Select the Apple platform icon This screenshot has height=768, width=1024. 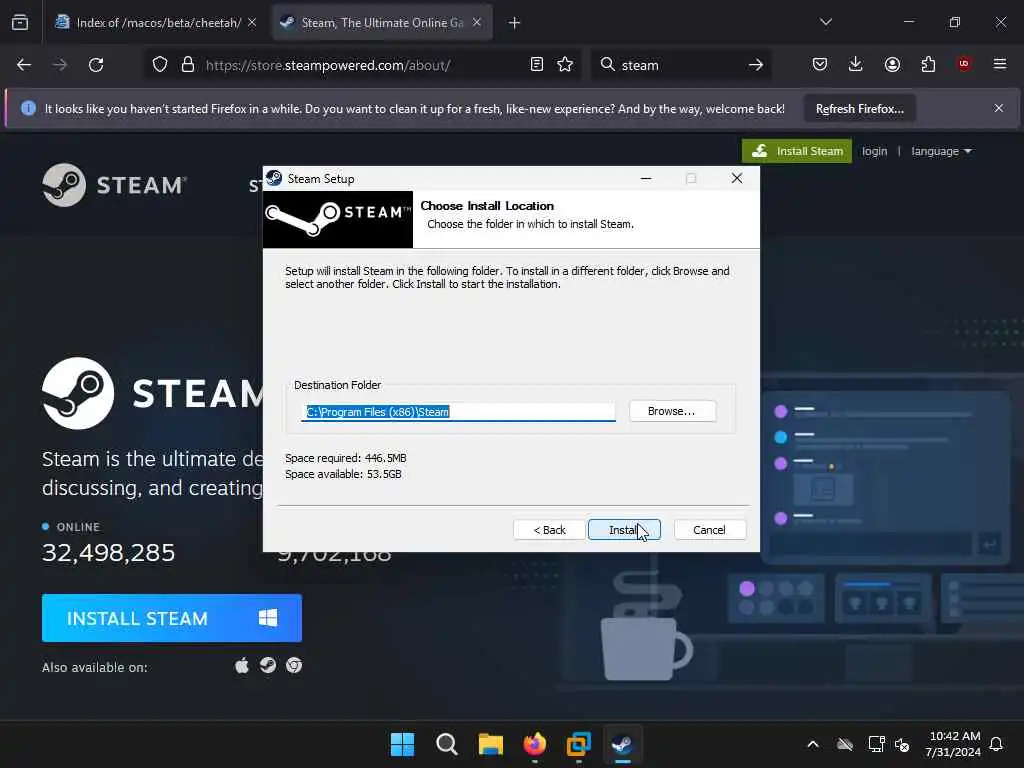click(242, 665)
